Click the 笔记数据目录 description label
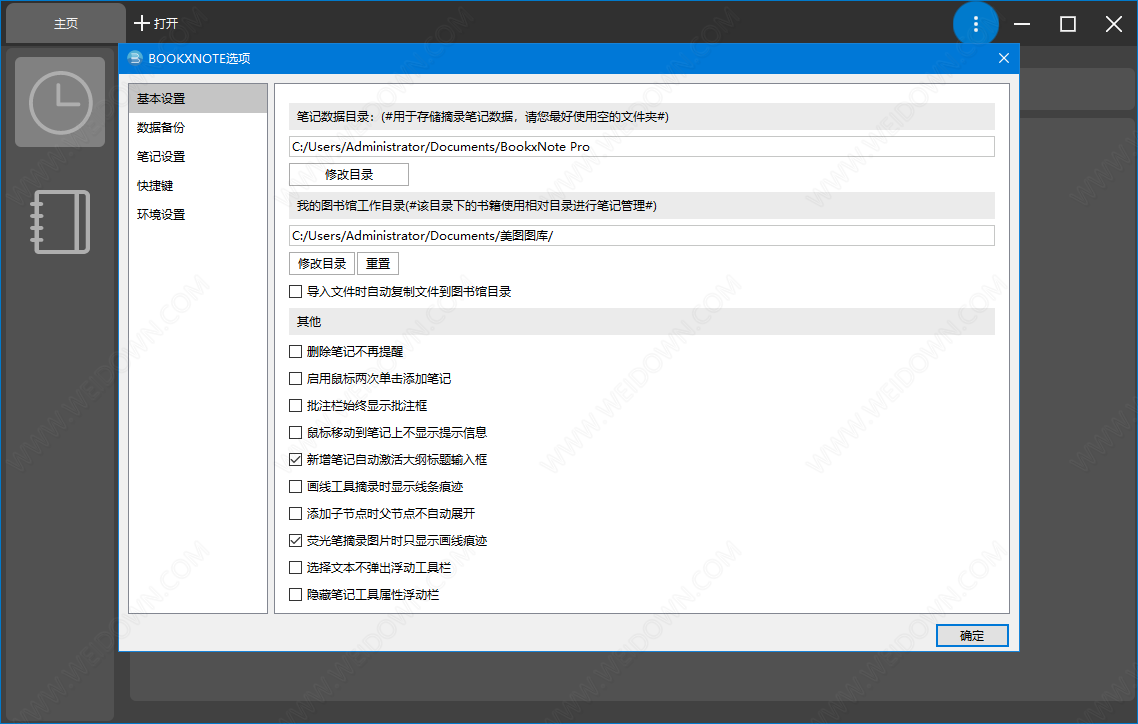Screen dimensions: 1138x724 pyautogui.click(x=642, y=117)
